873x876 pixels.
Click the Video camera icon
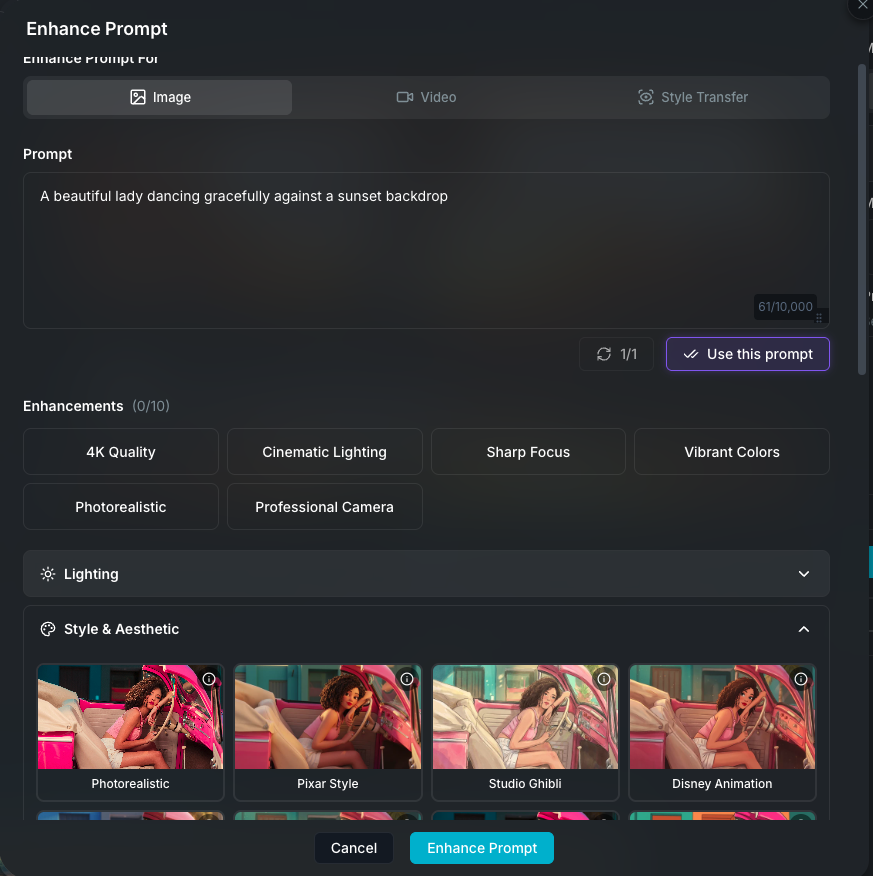click(x=404, y=97)
